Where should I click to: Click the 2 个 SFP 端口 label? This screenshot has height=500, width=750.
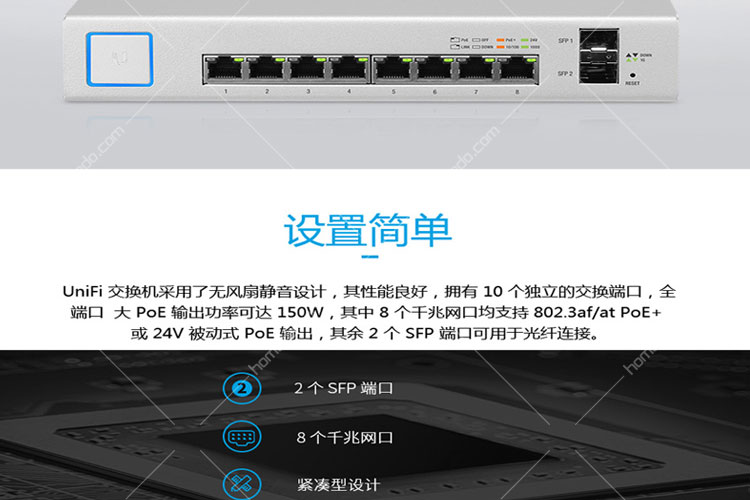tap(343, 388)
